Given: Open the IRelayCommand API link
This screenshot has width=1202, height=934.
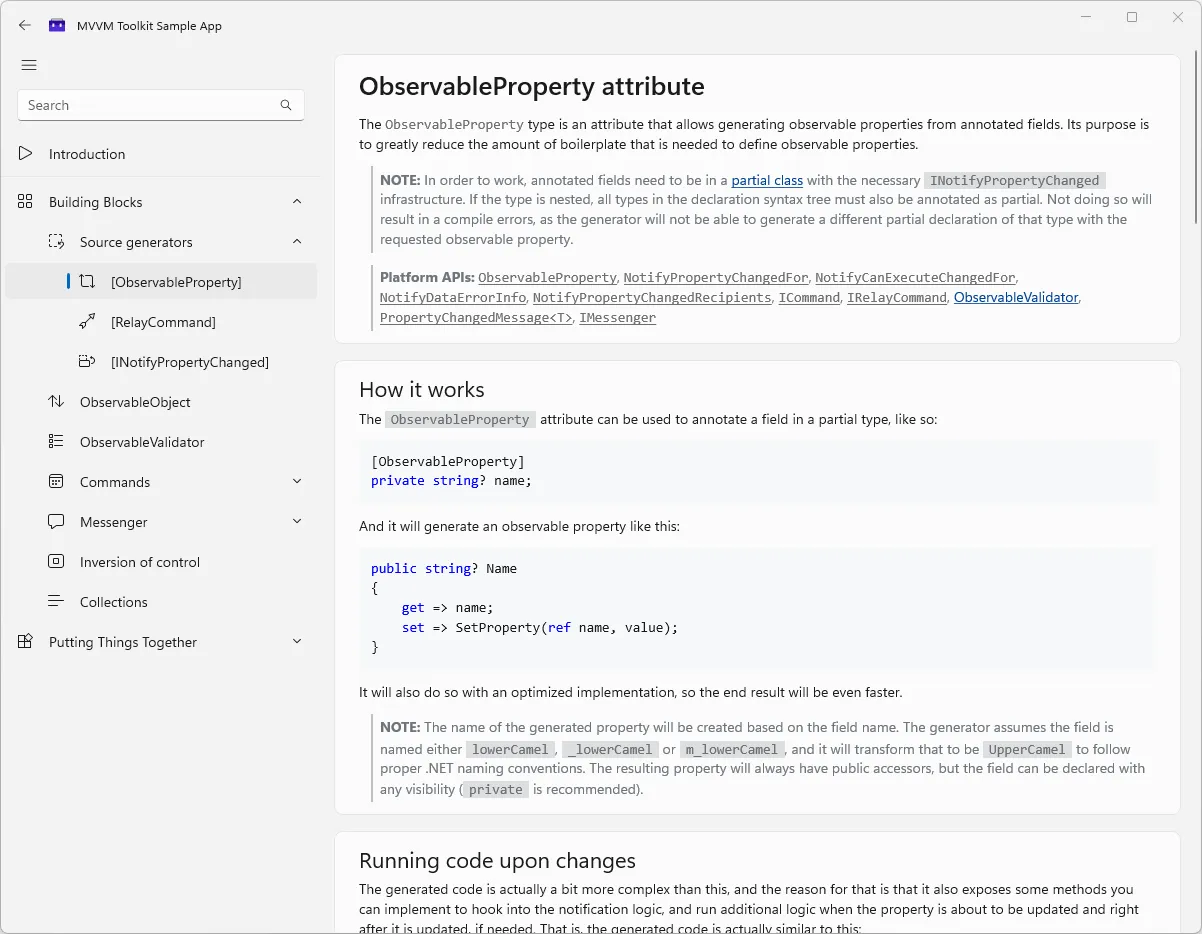Looking at the screenshot, I should pyautogui.click(x=897, y=297).
